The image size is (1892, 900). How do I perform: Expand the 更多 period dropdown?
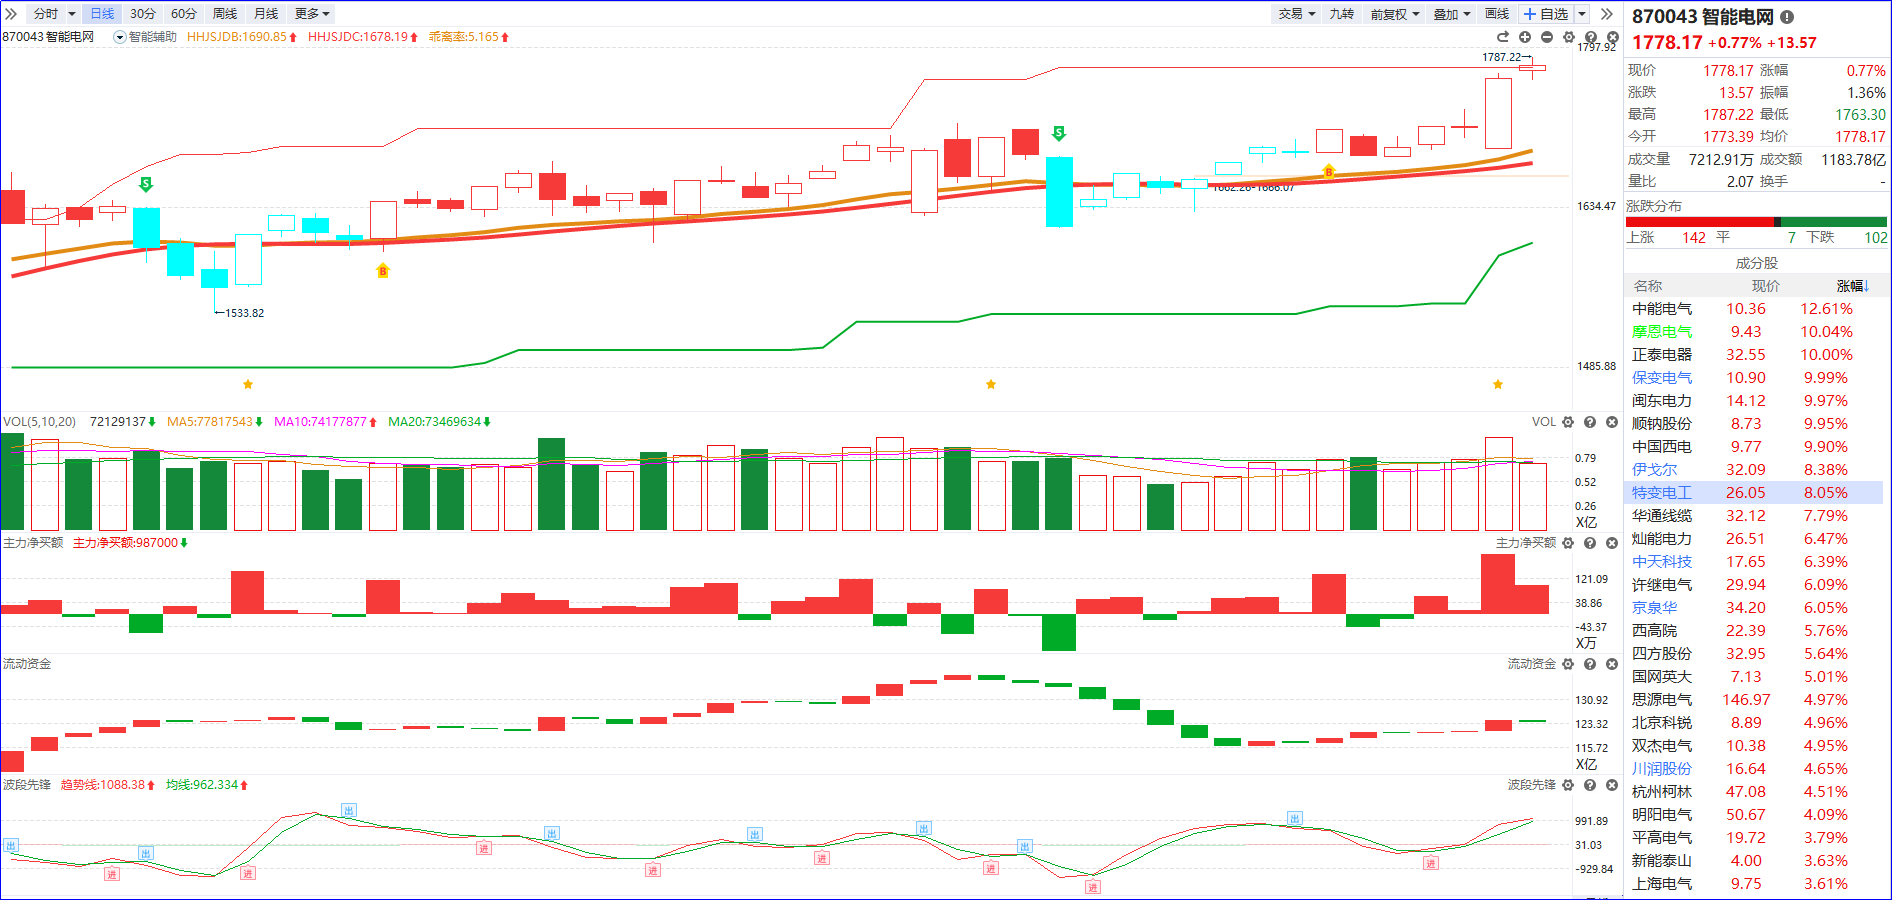tap(311, 14)
